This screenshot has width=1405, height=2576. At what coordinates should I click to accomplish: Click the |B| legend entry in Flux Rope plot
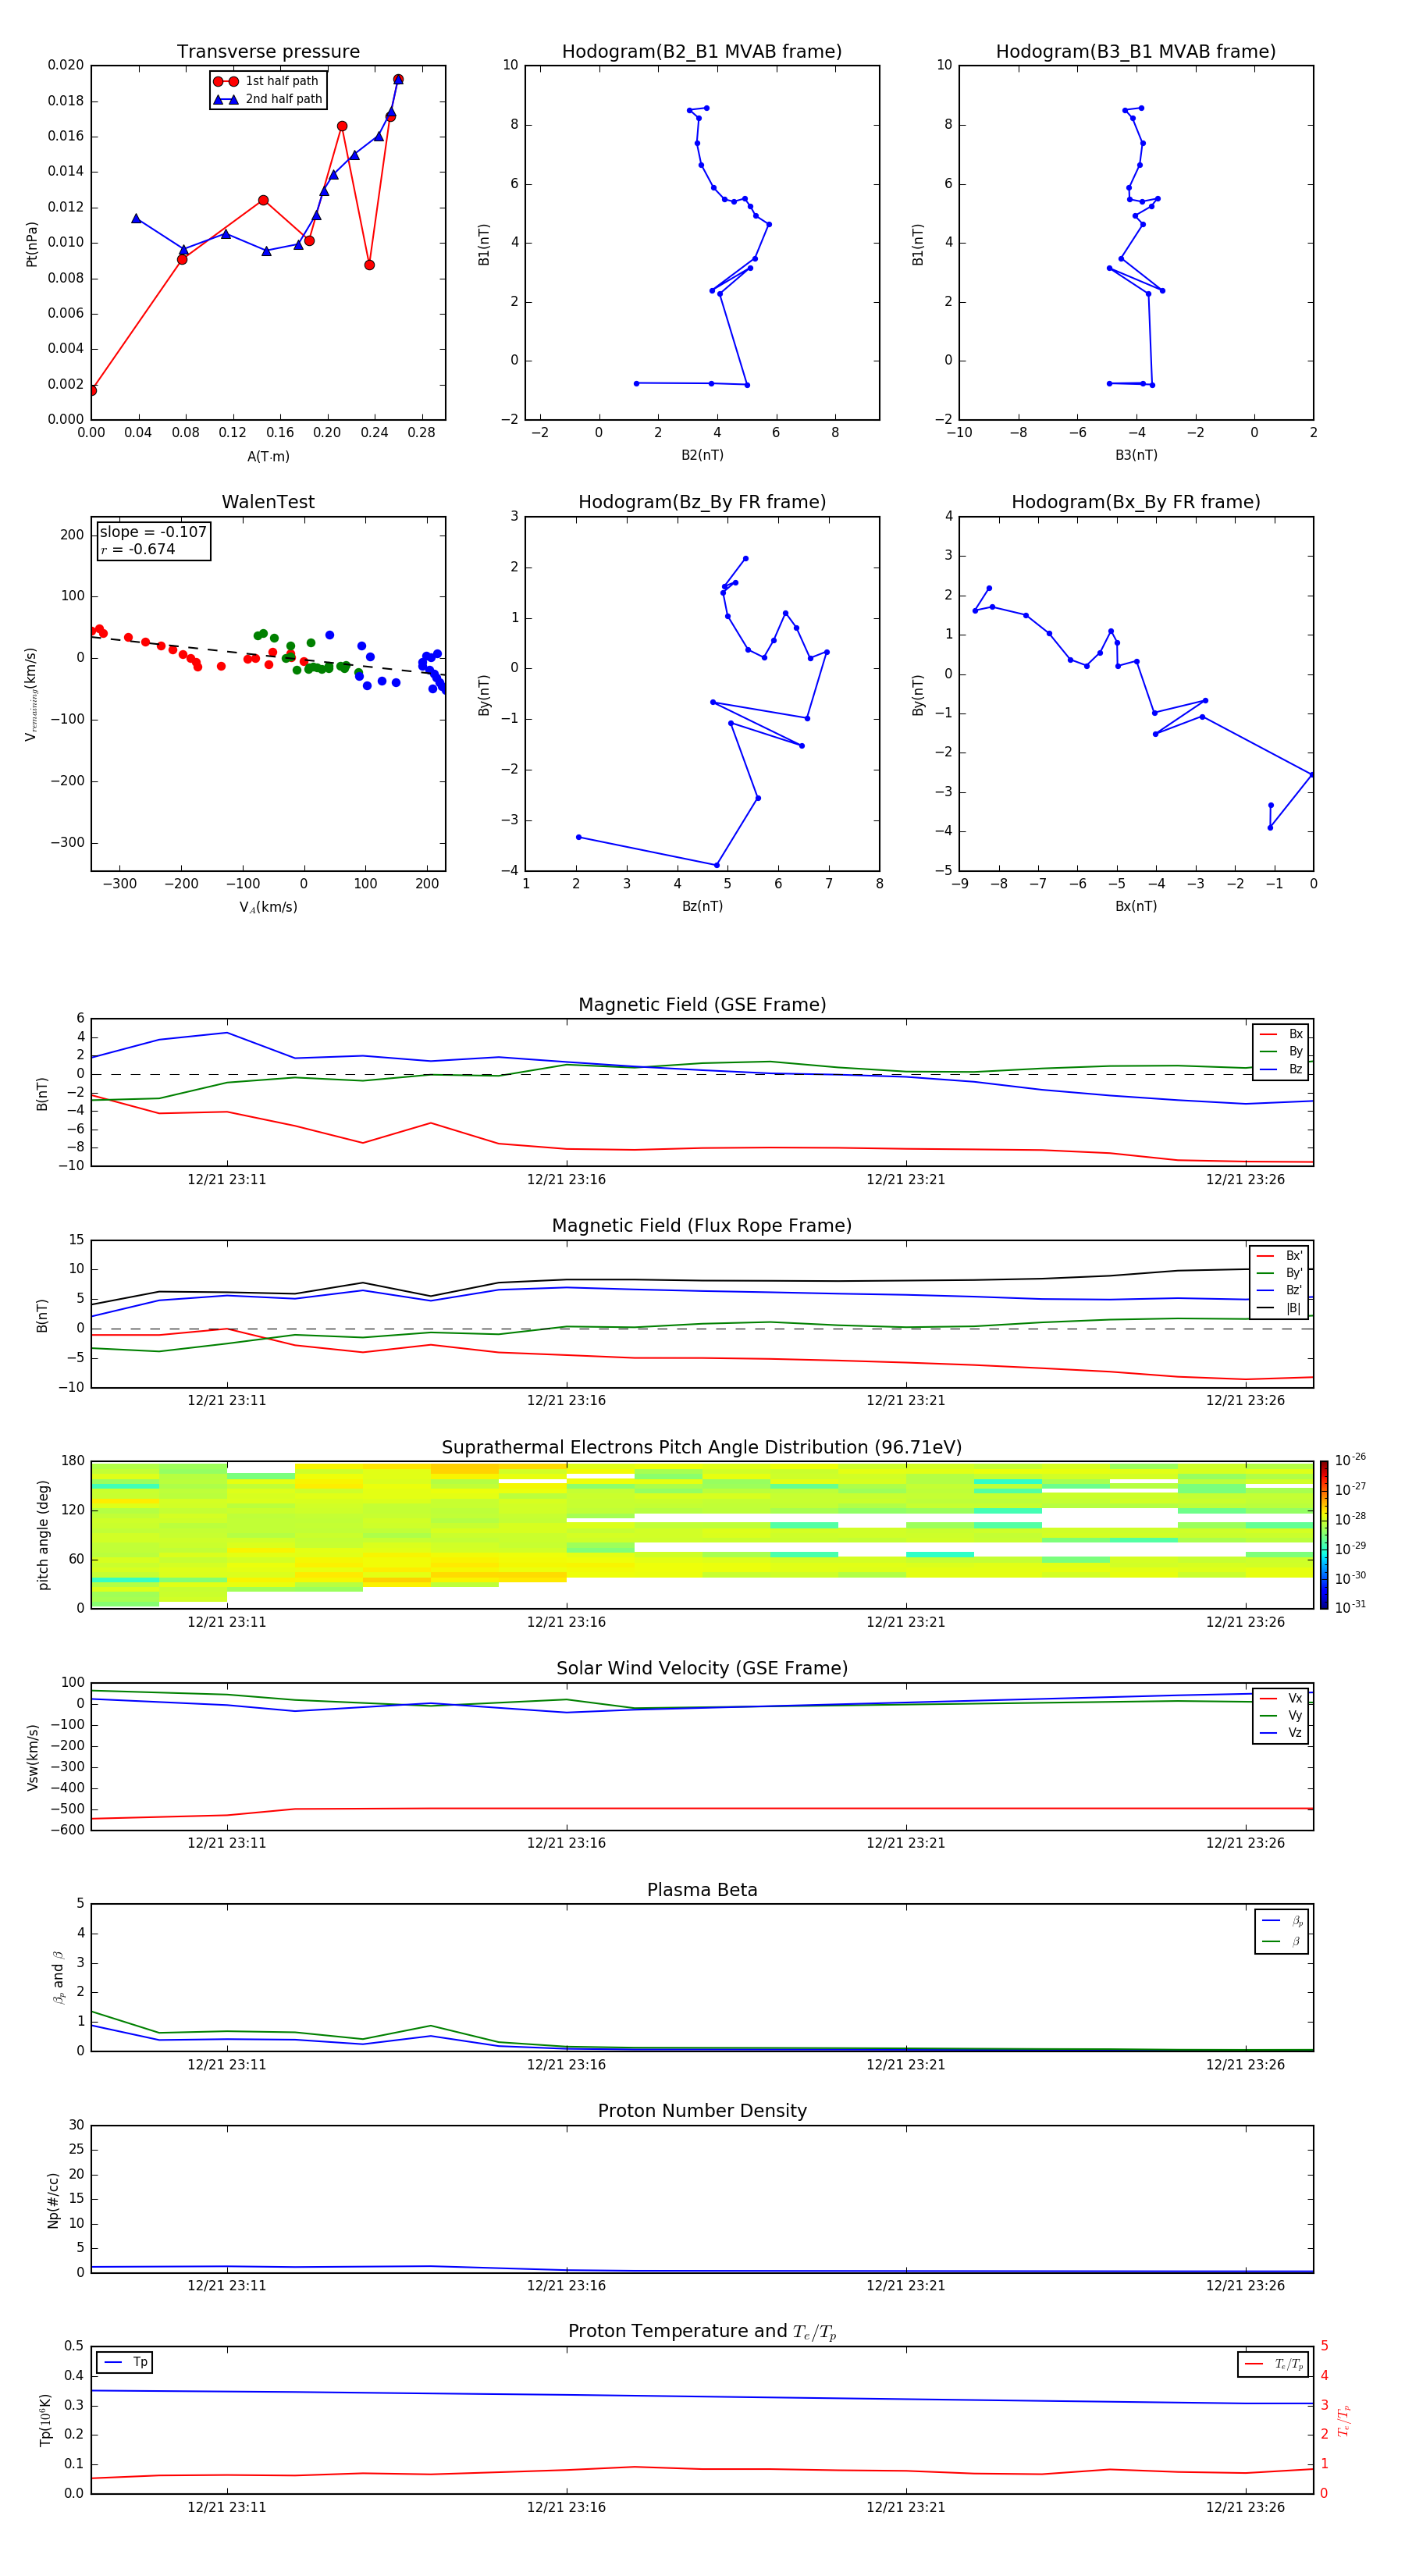1279,1308
